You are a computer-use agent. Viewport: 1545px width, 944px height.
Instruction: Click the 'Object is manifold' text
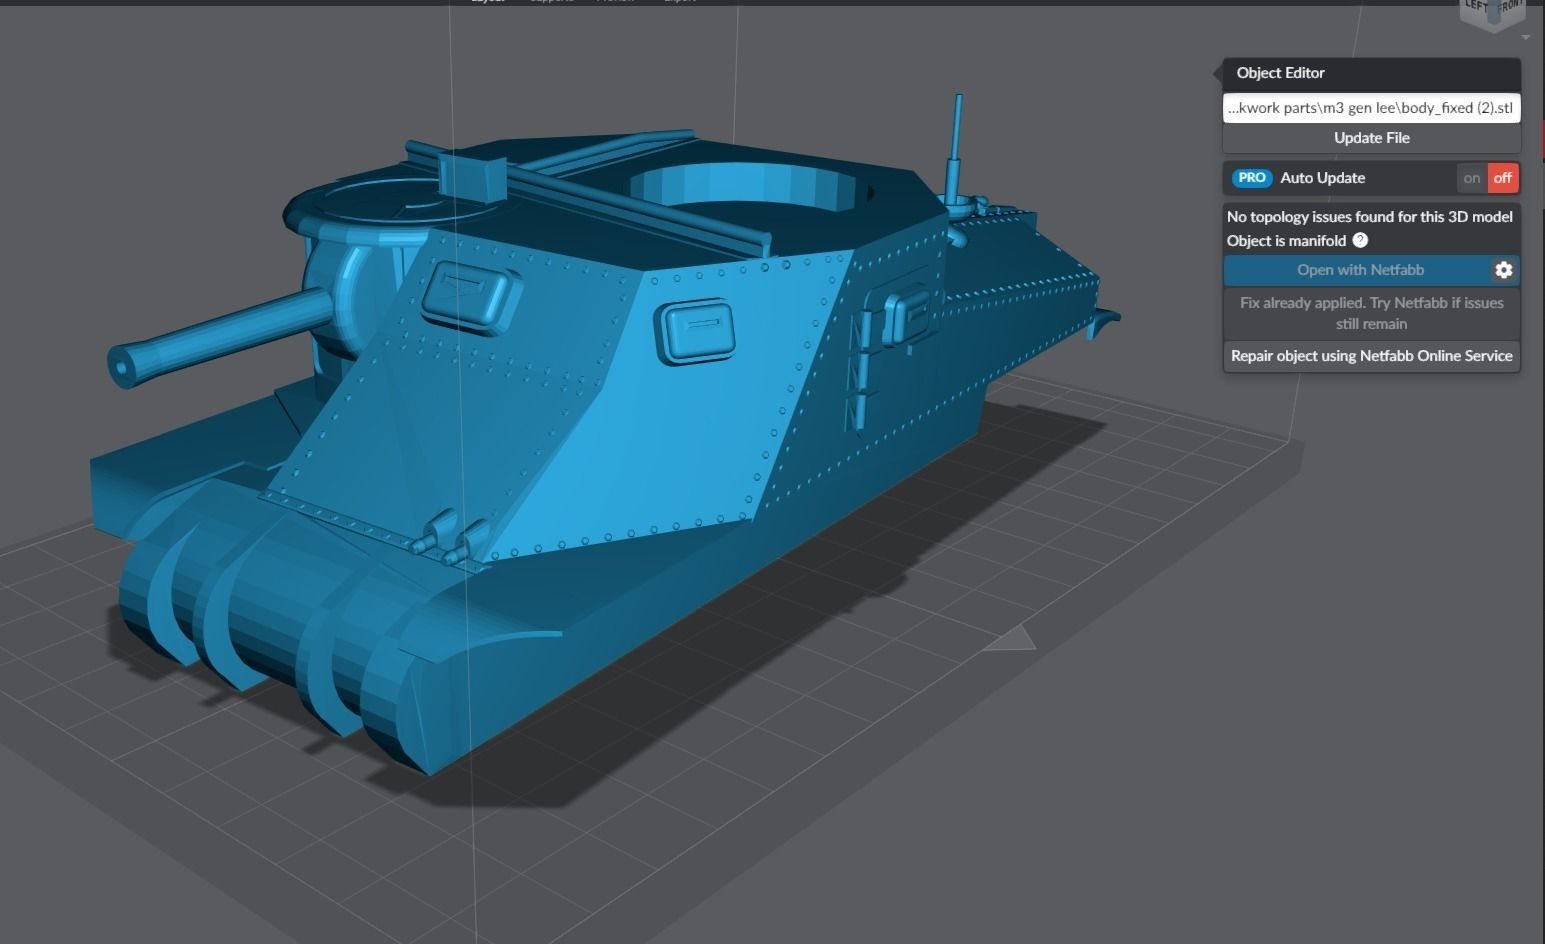(1287, 240)
